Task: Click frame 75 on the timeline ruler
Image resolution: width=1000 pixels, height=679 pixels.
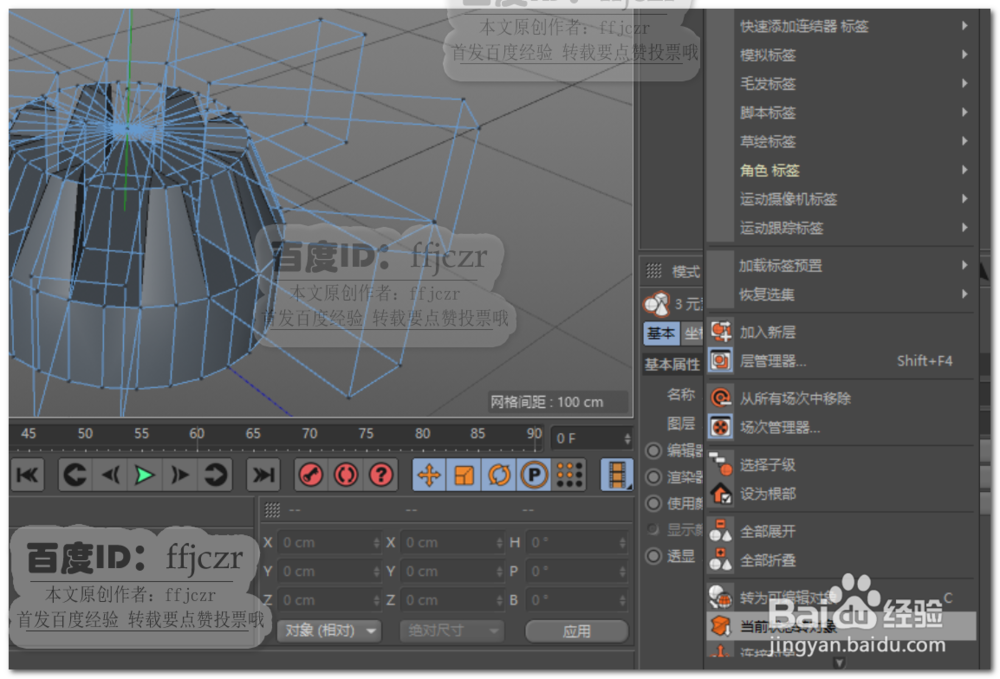Action: (x=366, y=434)
